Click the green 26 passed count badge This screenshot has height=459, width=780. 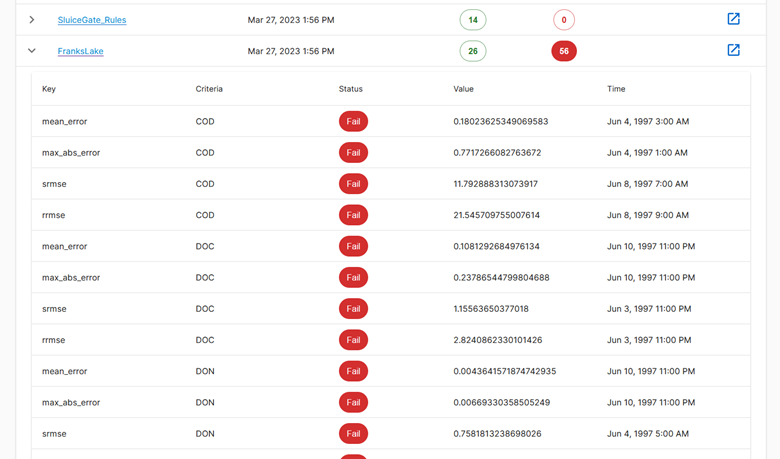(473, 51)
